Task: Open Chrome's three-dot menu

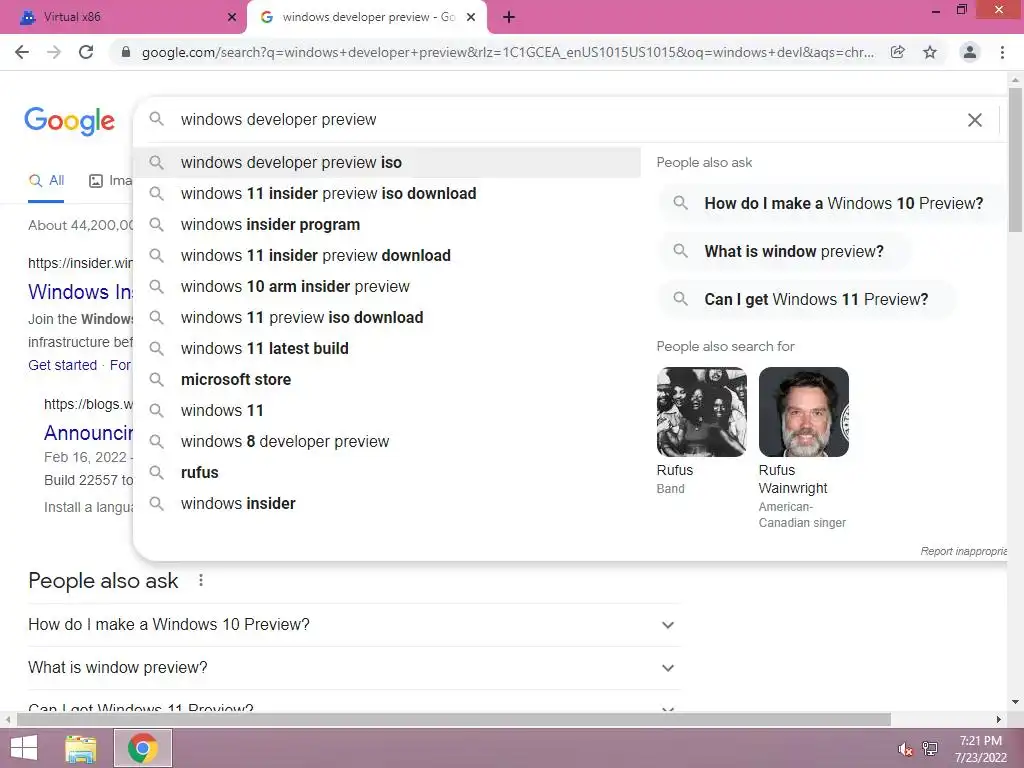Action: 1002,52
